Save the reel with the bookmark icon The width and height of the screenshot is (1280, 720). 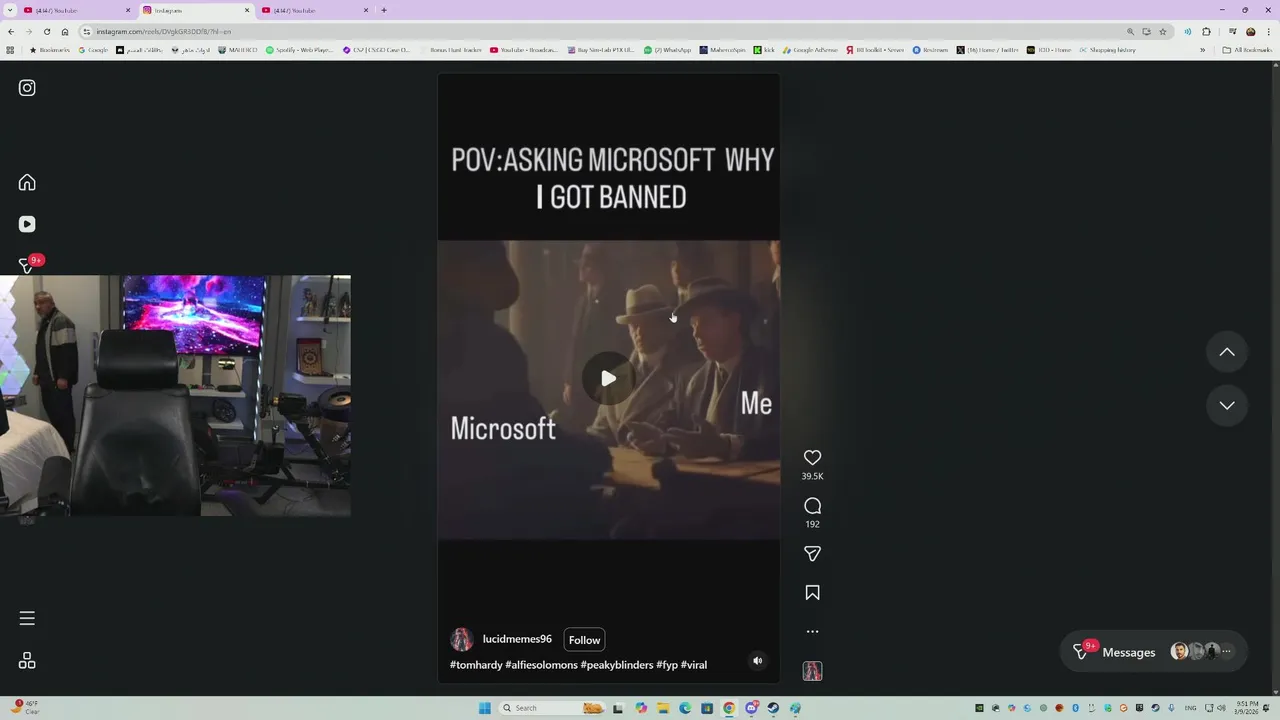click(812, 593)
